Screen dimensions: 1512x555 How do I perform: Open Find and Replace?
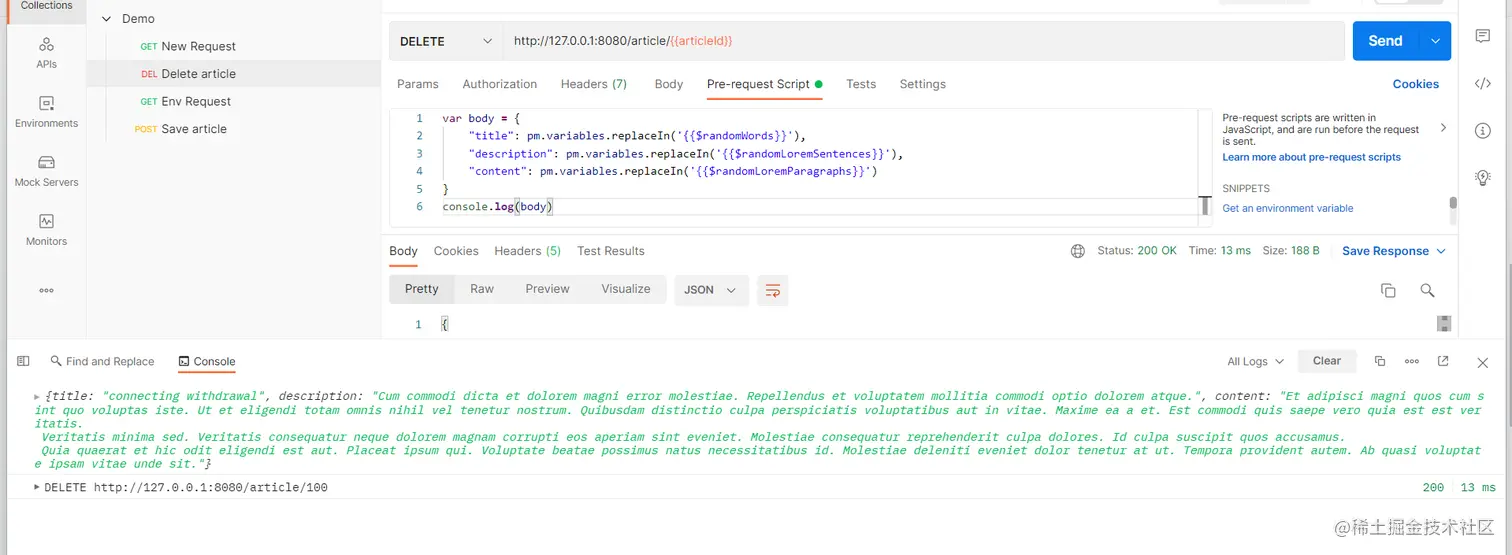(101, 362)
